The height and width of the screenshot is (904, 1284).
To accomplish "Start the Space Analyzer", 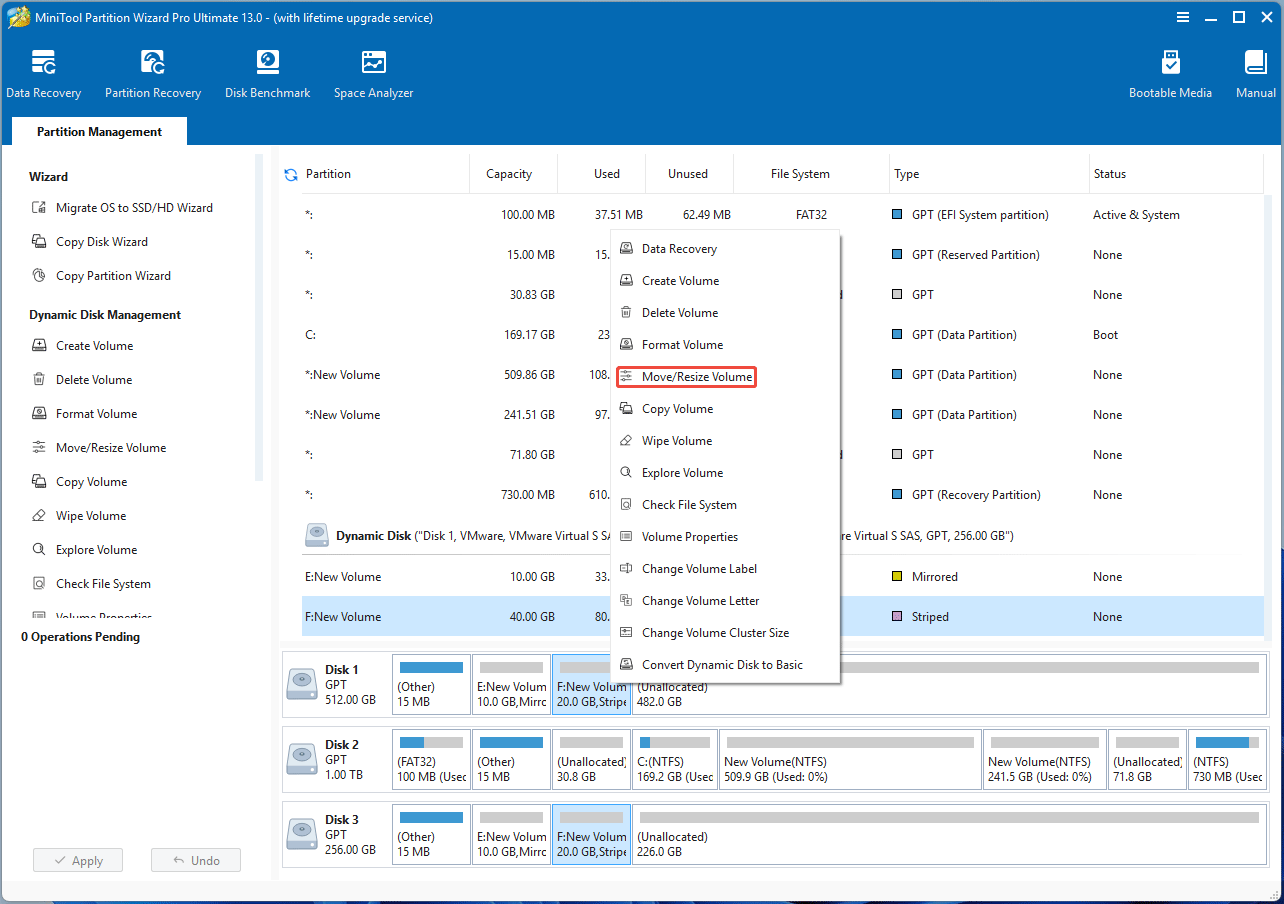I will pos(373,70).
